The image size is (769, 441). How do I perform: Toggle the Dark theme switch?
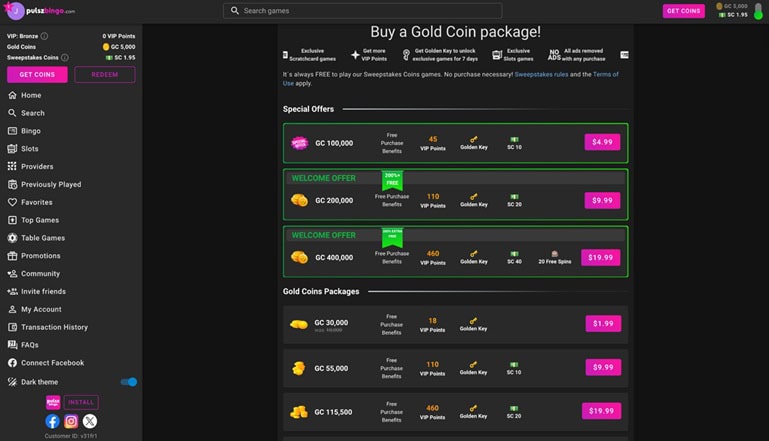point(128,381)
